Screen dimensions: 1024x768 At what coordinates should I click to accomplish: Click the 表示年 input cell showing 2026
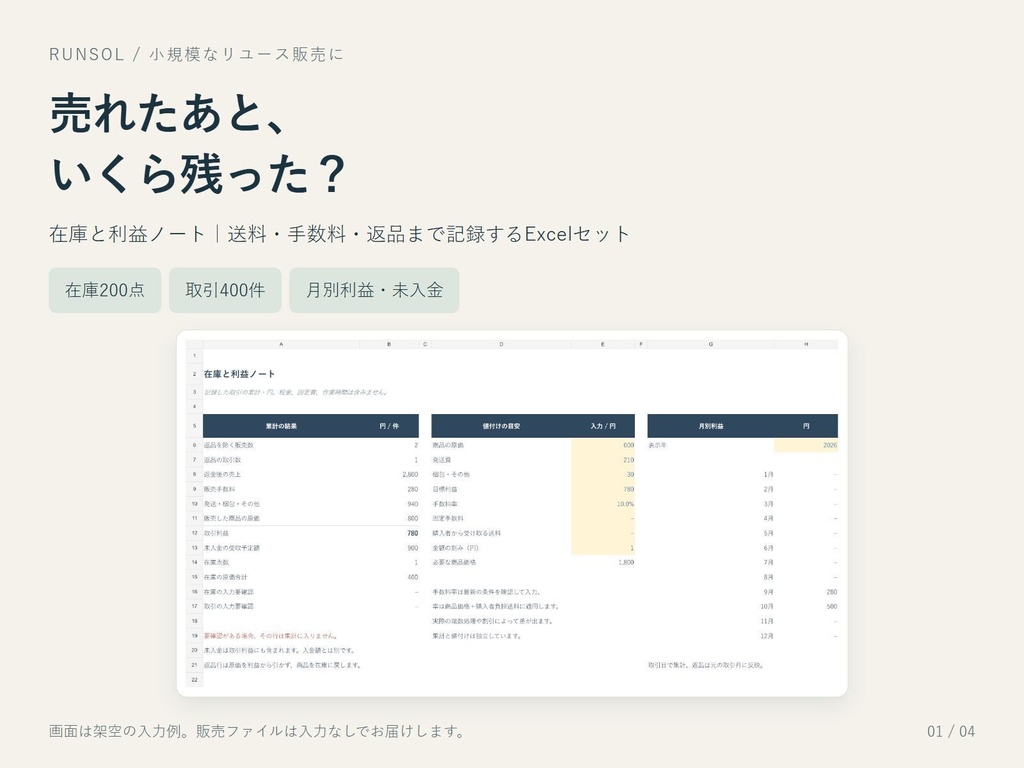coord(806,445)
